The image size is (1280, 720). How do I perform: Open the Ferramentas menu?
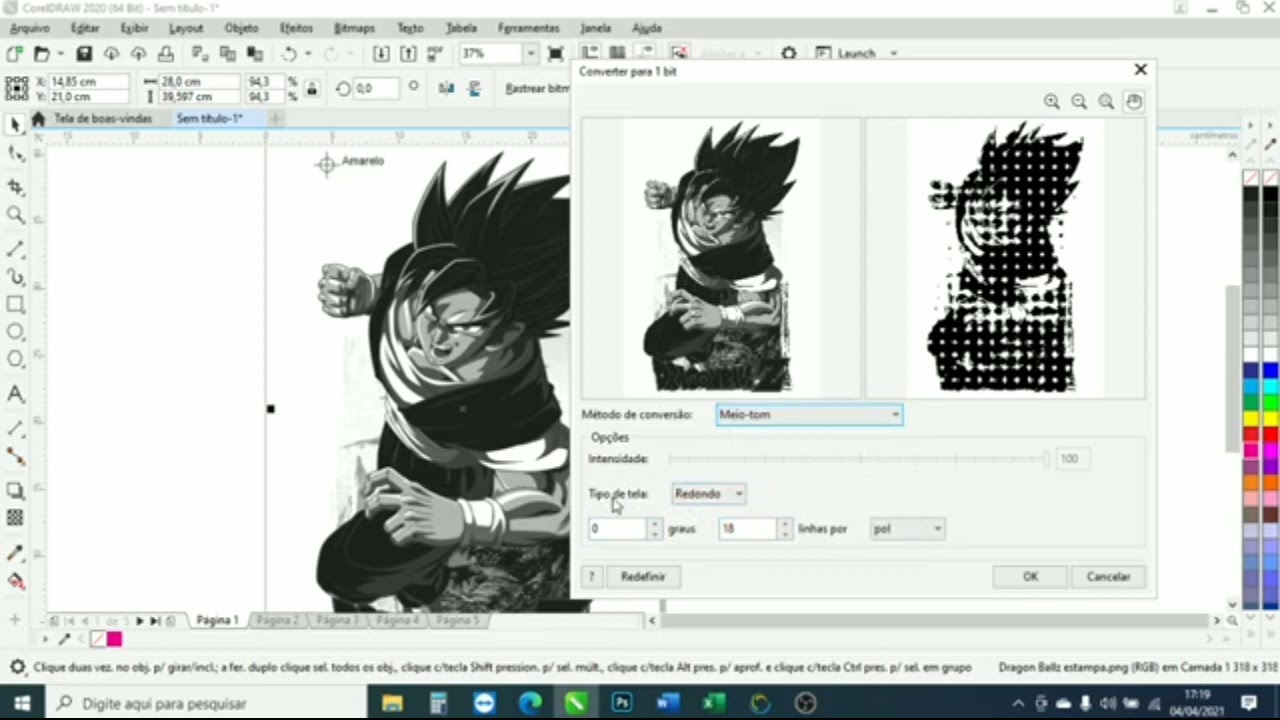point(528,28)
